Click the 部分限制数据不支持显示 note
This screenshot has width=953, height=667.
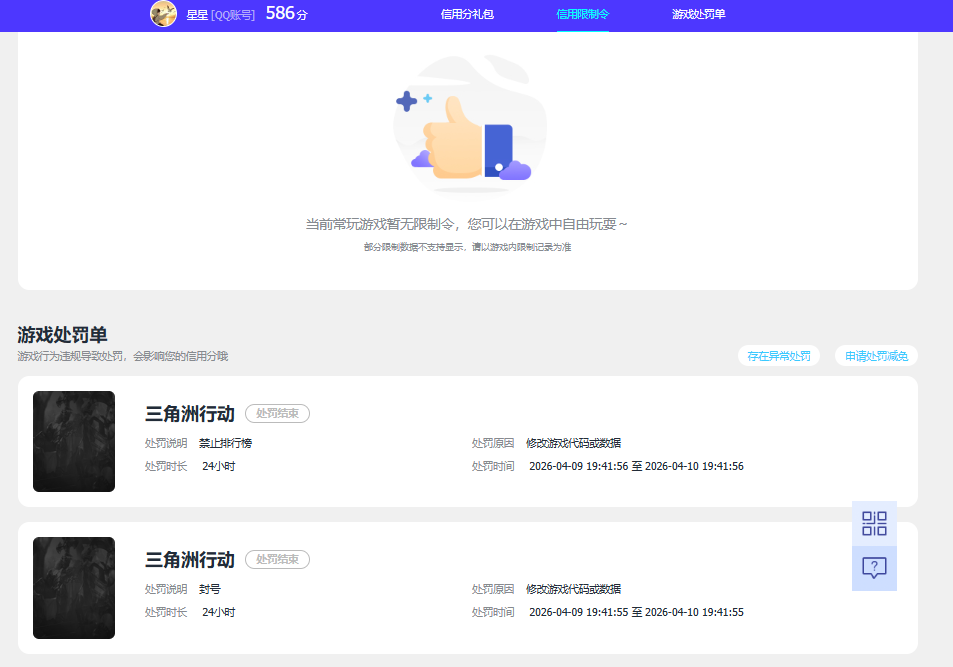click(x=467, y=247)
